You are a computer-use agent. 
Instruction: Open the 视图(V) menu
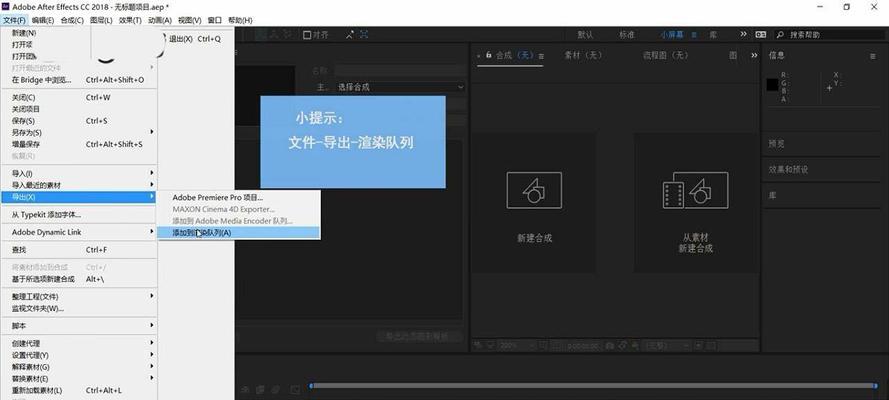189,20
